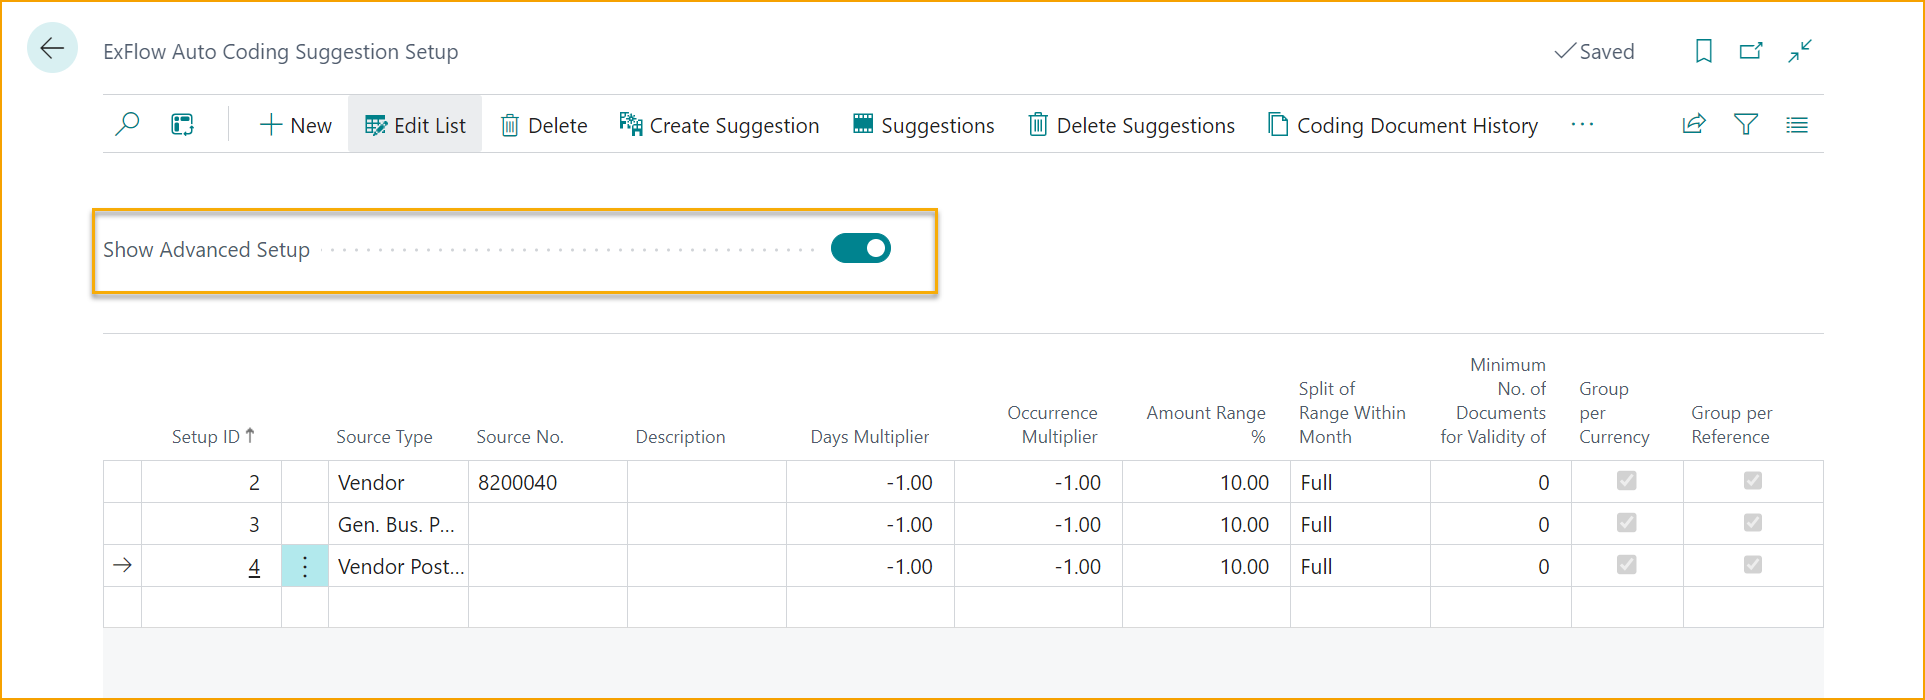This screenshot has width=1925, height=700.
Task: Select Days Multiplier -1.00 in row 2
Action: point(870,482)
